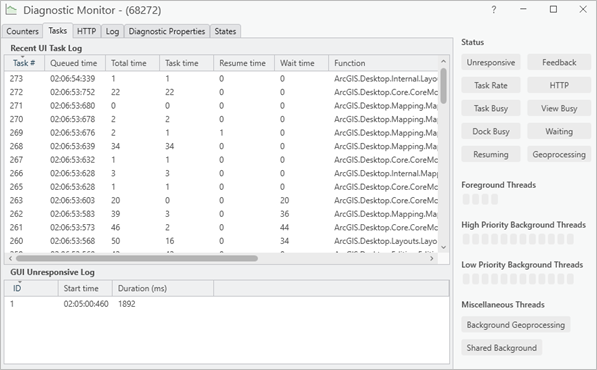Sort by Wait time column
This screenshot has height=370, width=597.
[x=301, y=63]
